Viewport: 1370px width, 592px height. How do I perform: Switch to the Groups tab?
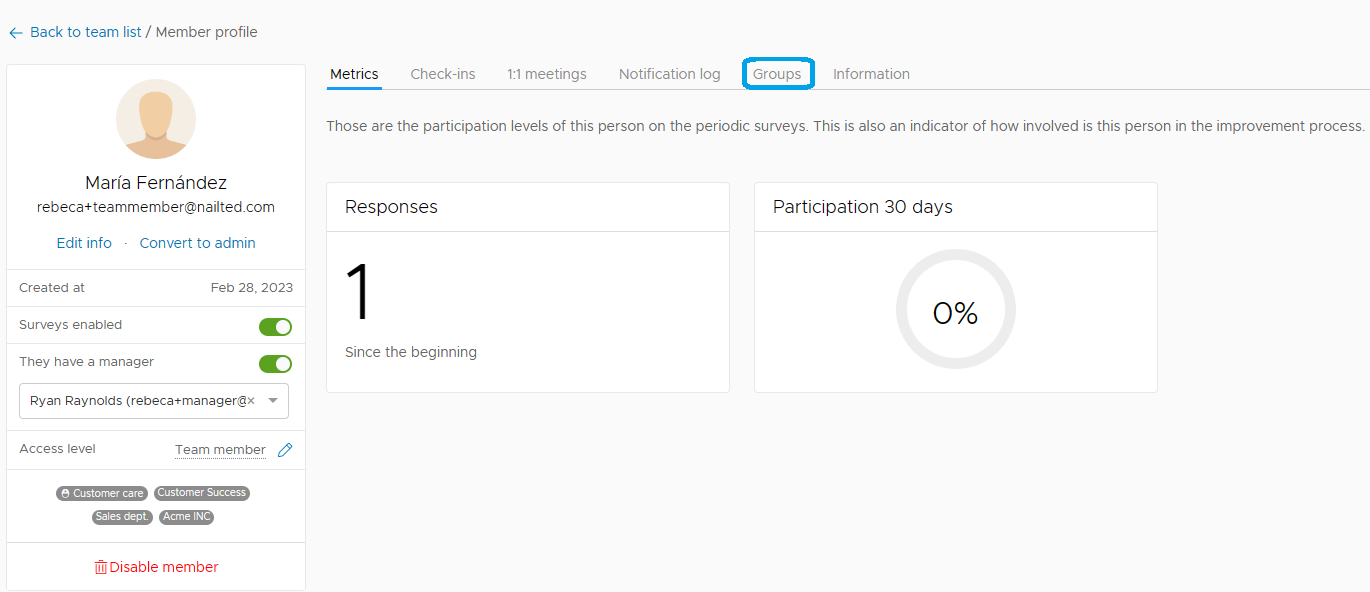click(777, 74)
